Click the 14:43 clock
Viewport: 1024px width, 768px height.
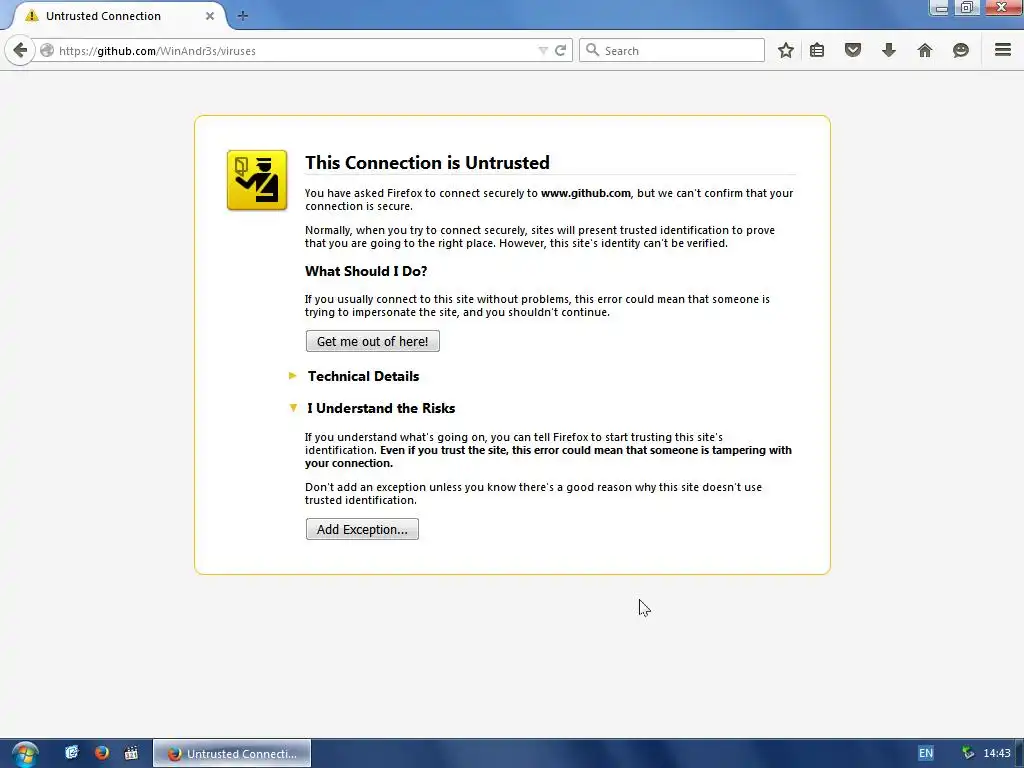997,754
